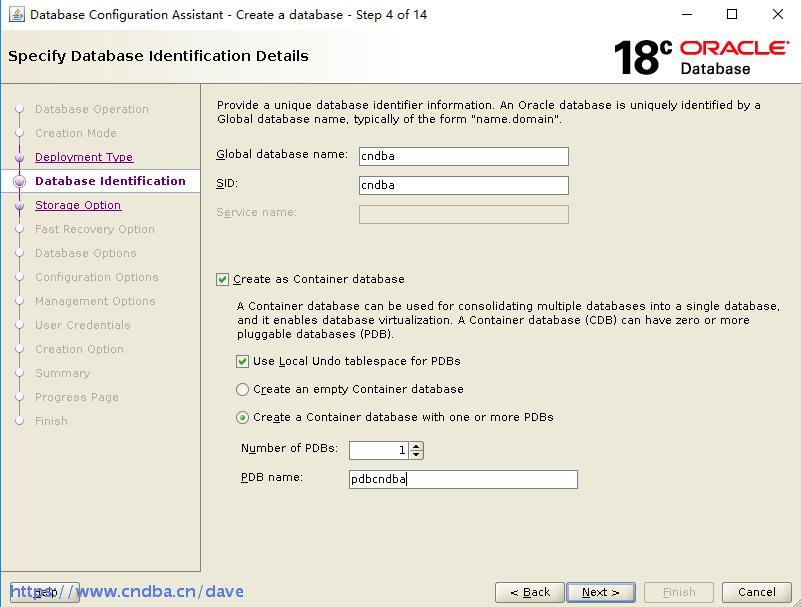
Task: Click the Management Options step label
Action: pos(95,301)
